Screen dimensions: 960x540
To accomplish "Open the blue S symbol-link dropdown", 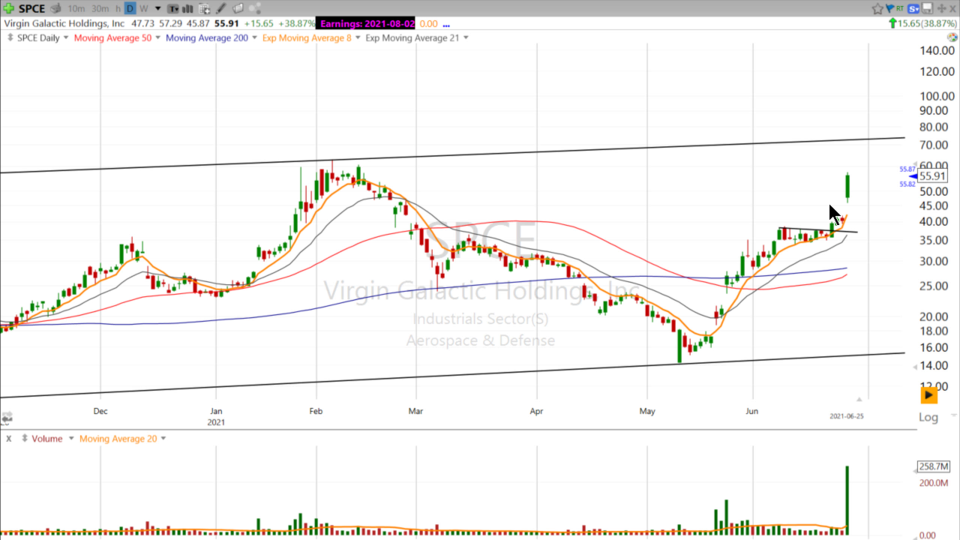I will (914, 9).
